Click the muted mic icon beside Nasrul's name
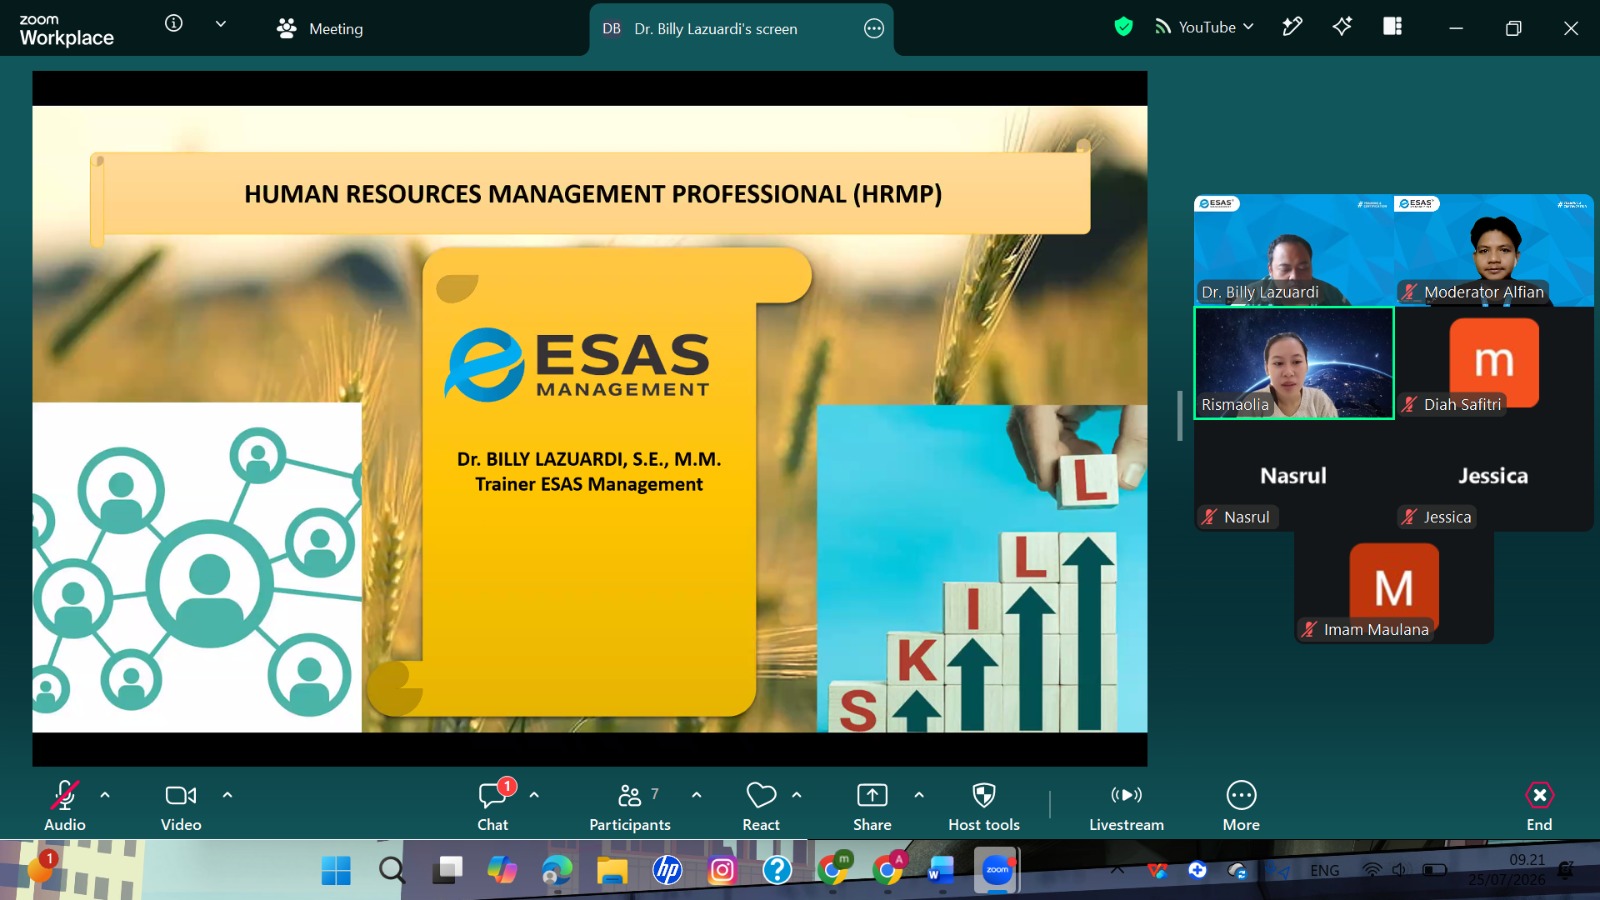1600x900 pixels. tap(1209, 517)
